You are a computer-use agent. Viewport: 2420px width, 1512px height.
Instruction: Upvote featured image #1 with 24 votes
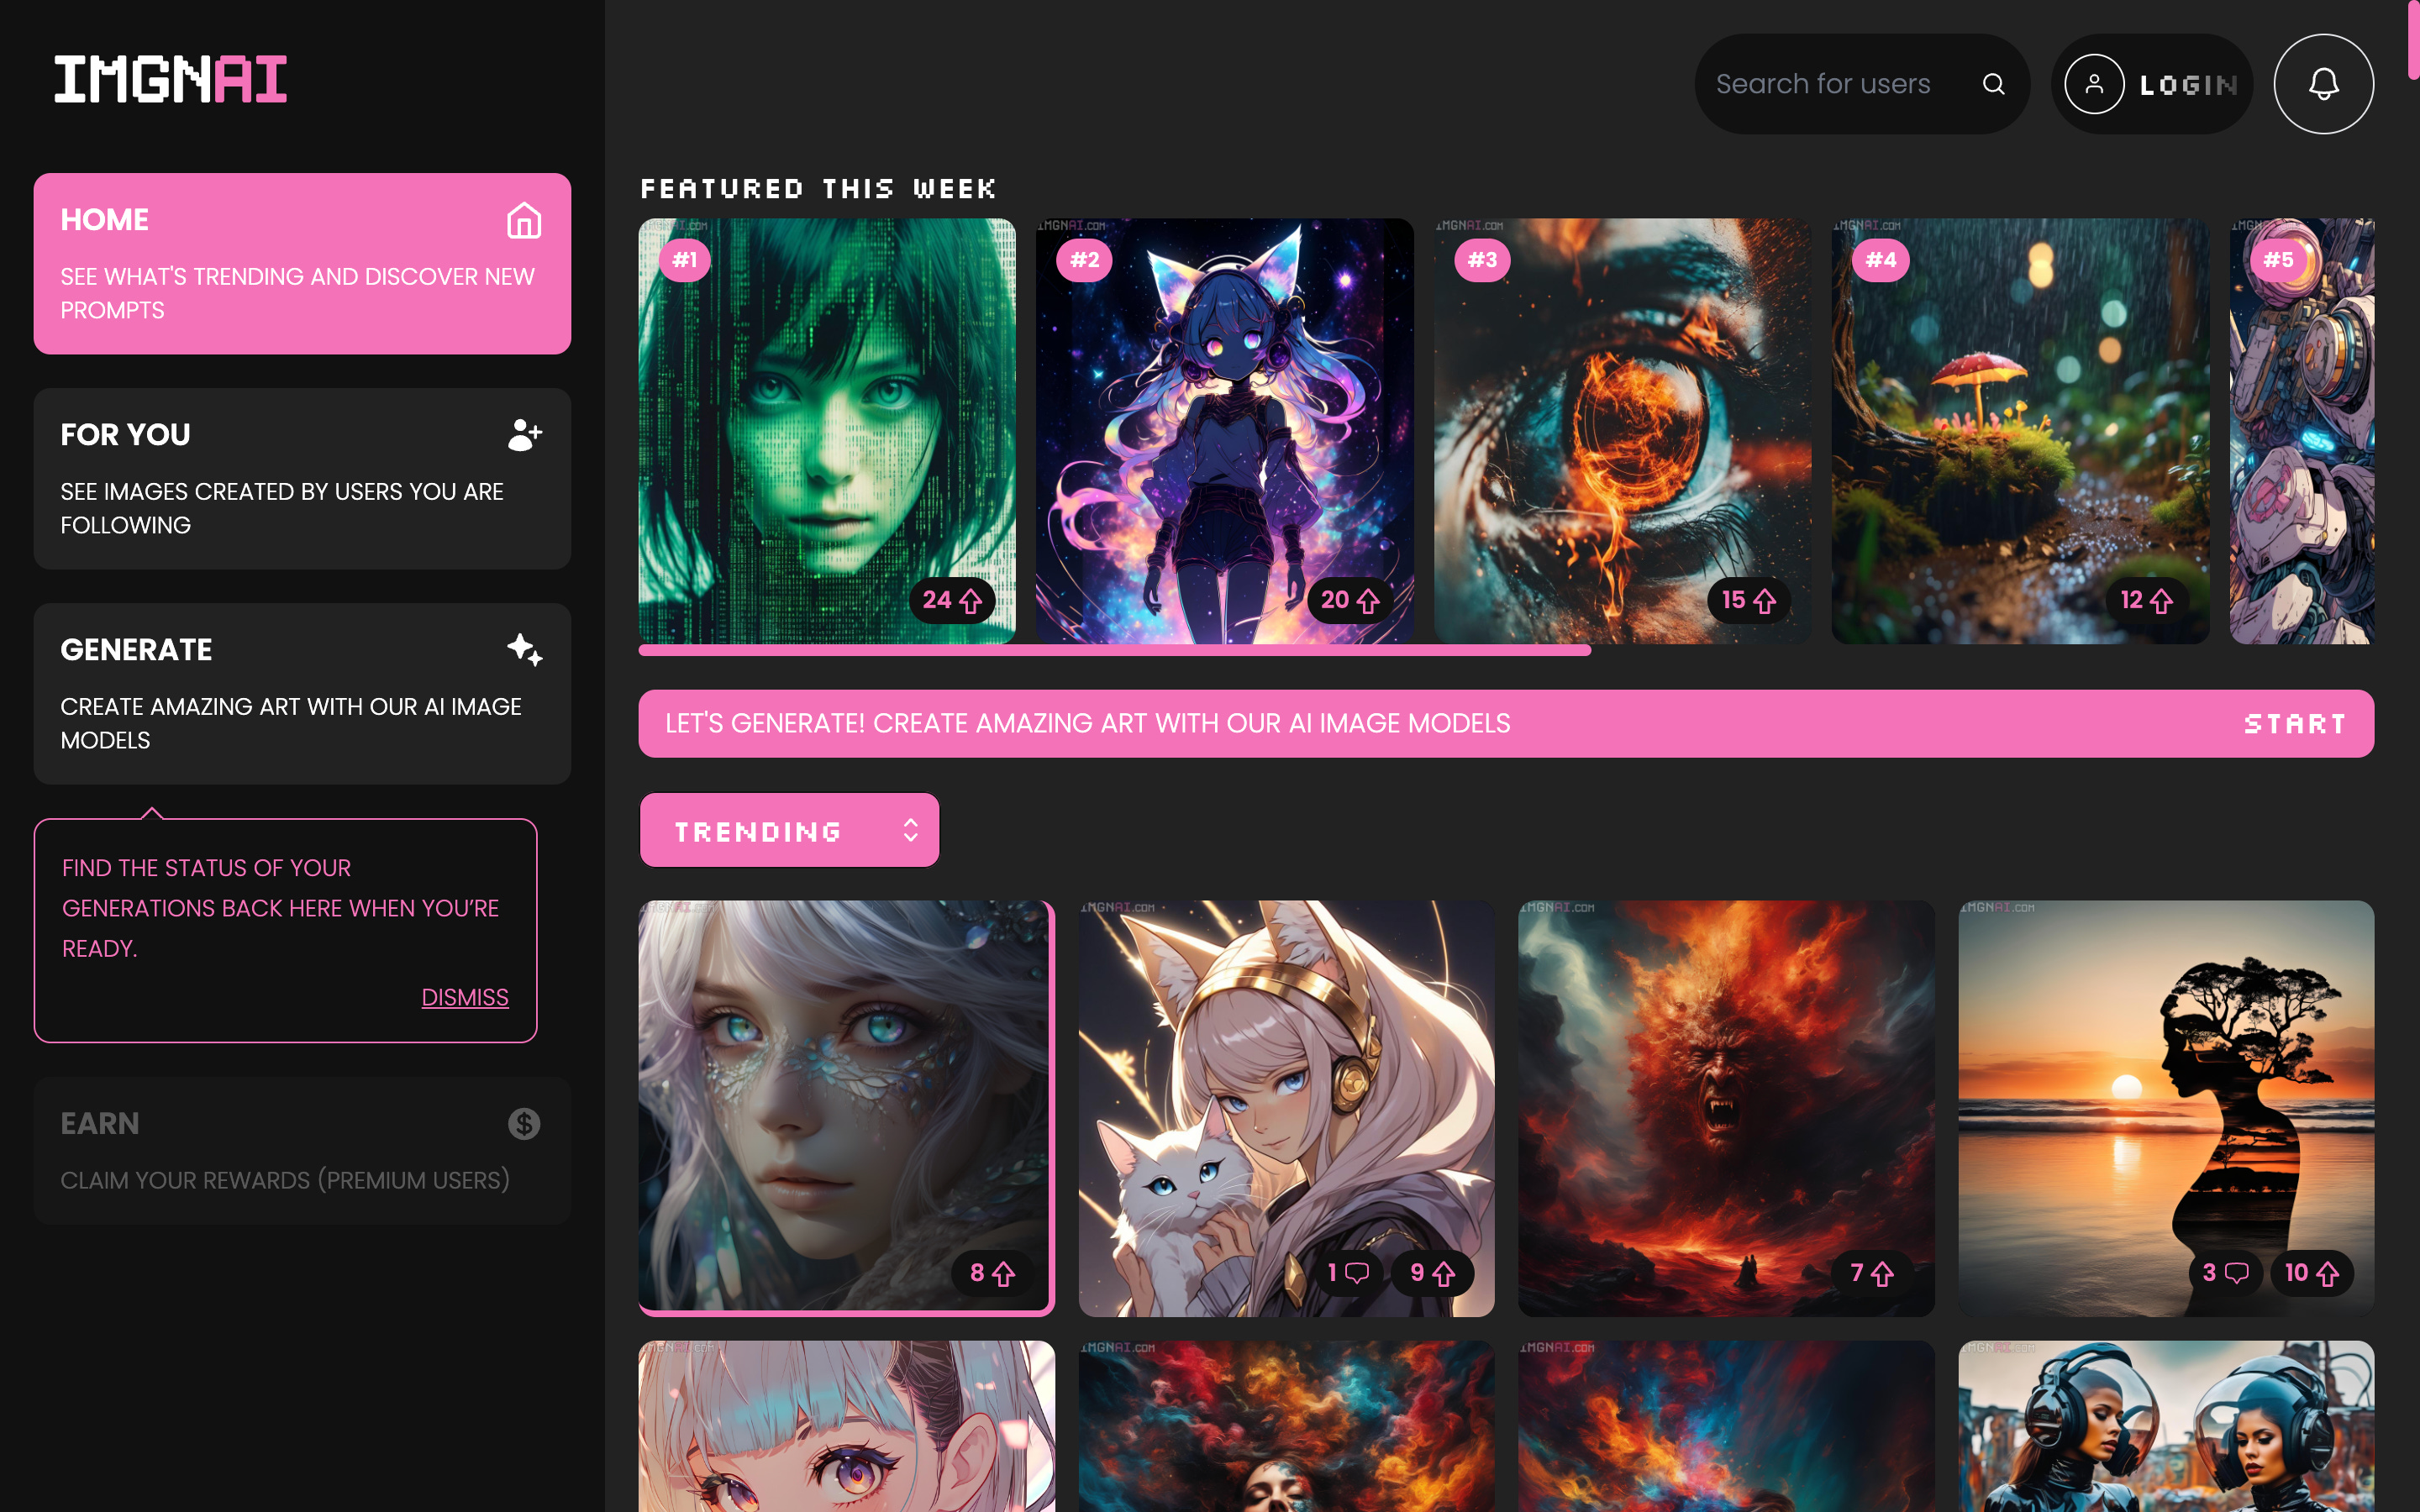point(952,600)
